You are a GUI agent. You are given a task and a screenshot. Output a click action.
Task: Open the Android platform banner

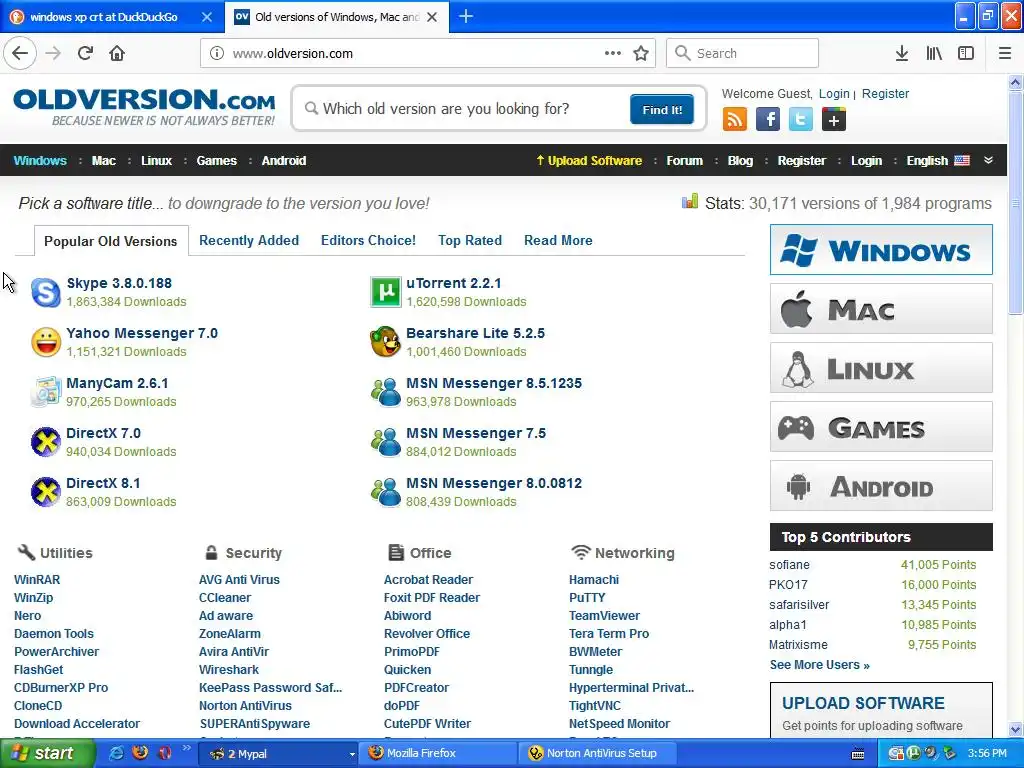point(881,486)
